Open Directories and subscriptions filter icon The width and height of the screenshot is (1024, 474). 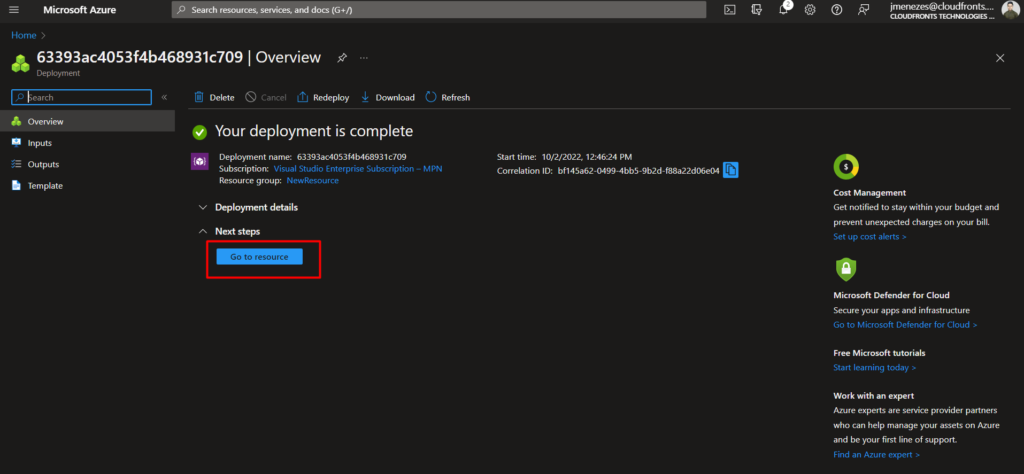[x=757, y=10]
